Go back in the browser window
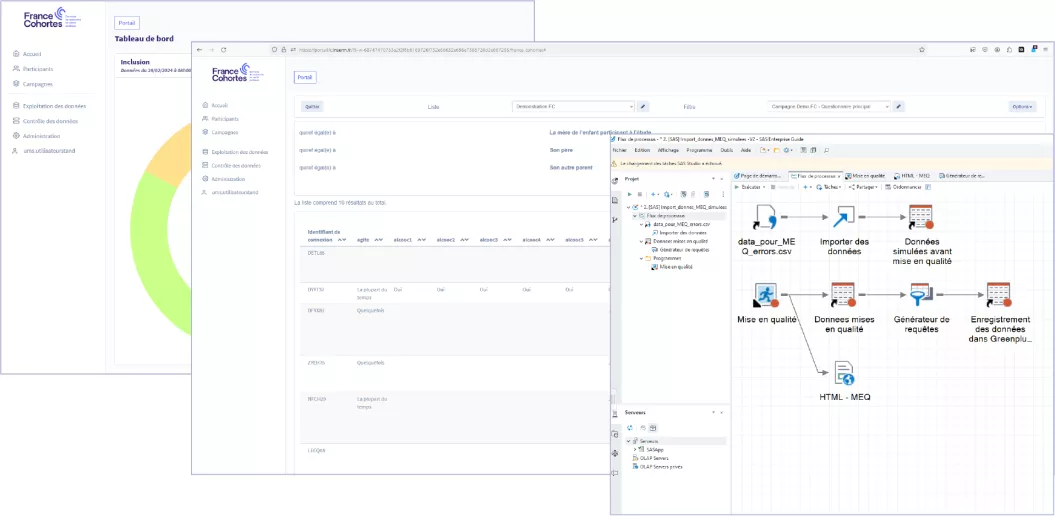This screenshot has width=1055, height=516. 200,50
